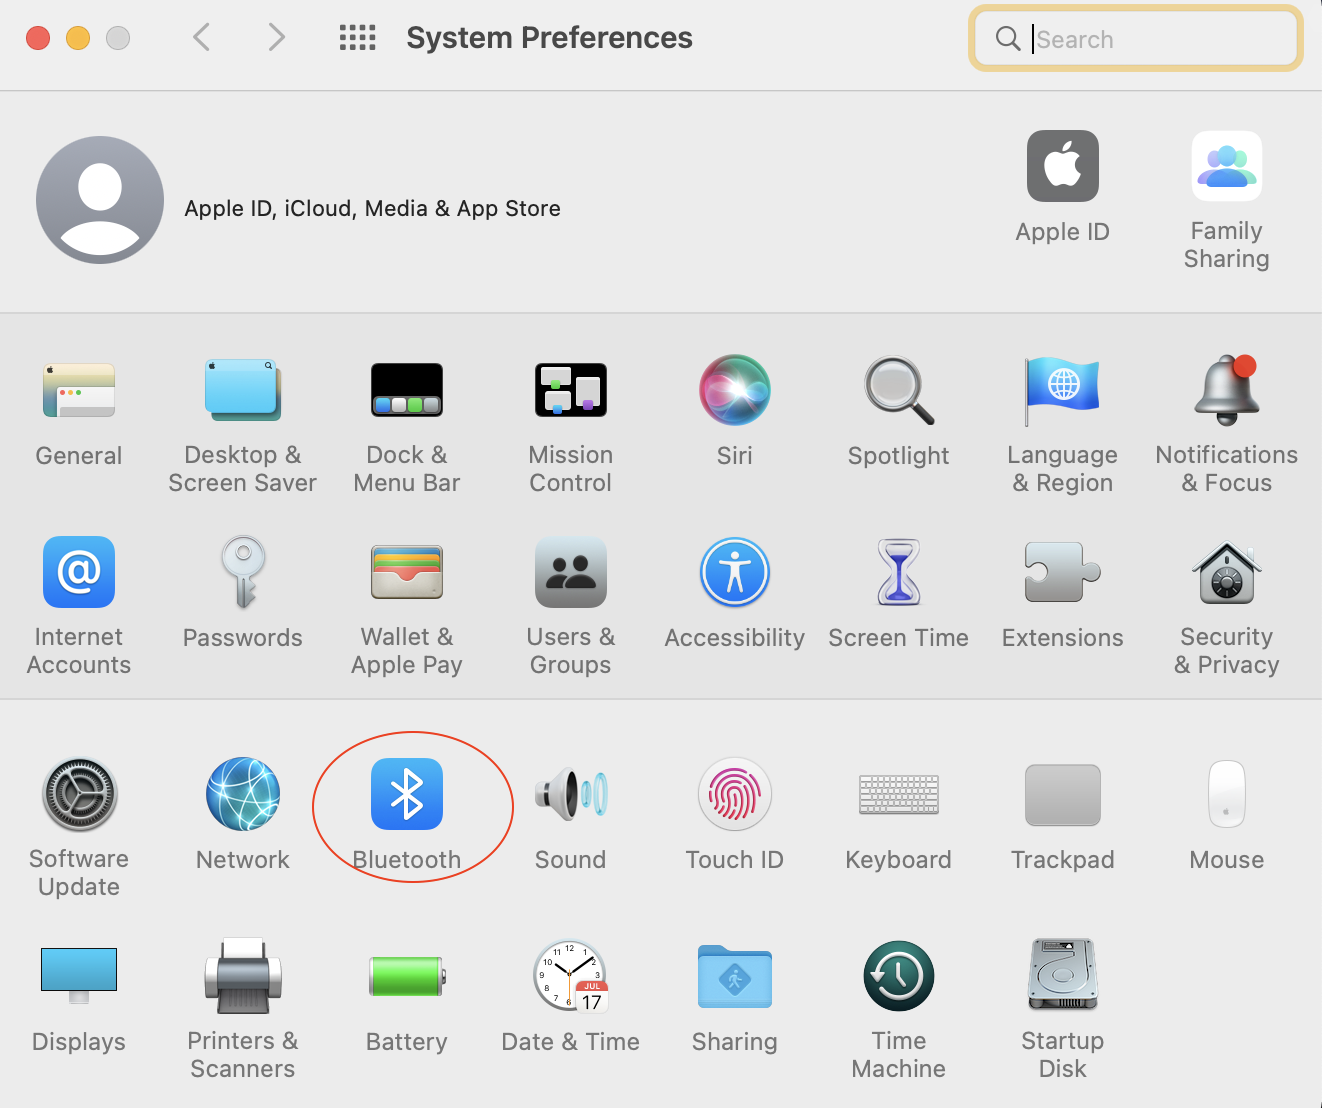Go back with the left chevron

(202, 38)
